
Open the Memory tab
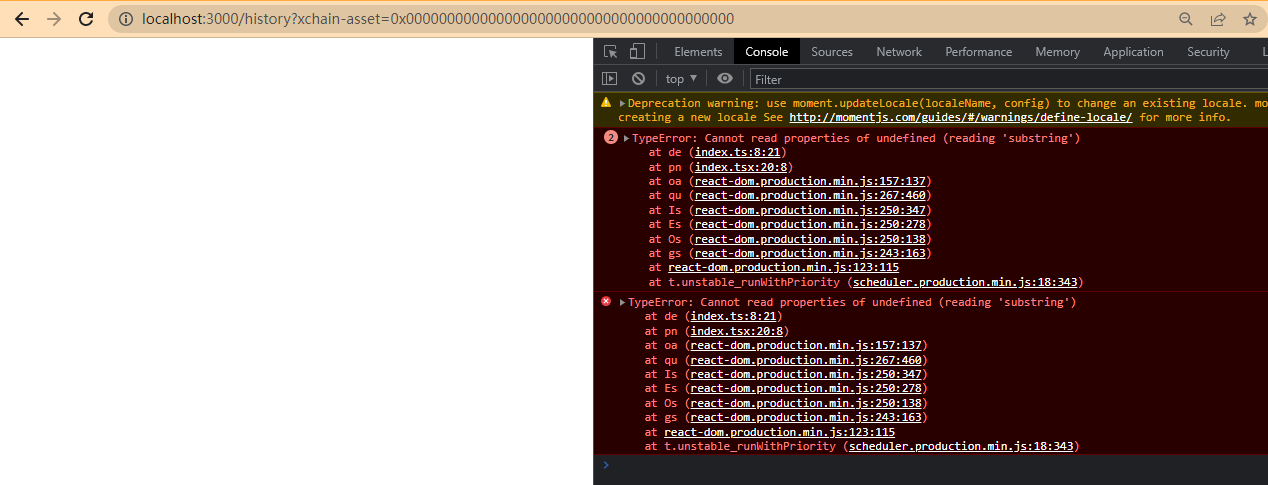(x=1058, y=52)
